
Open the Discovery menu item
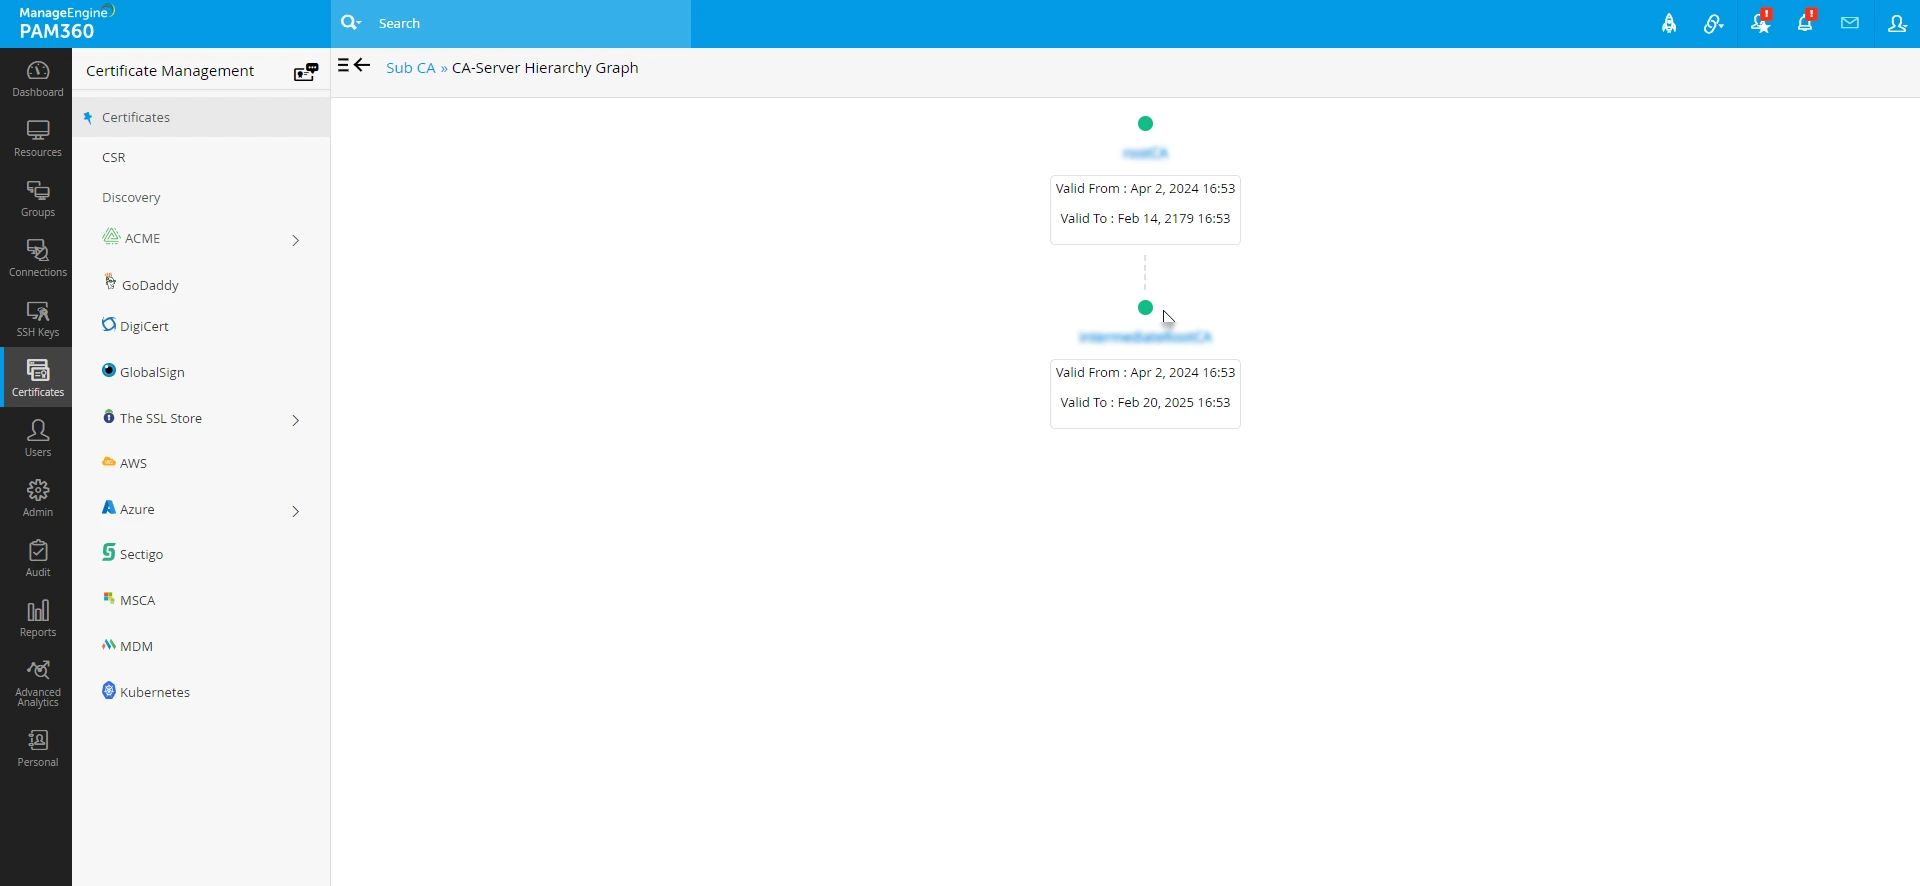pyautogui.click(x=131, y=197)
